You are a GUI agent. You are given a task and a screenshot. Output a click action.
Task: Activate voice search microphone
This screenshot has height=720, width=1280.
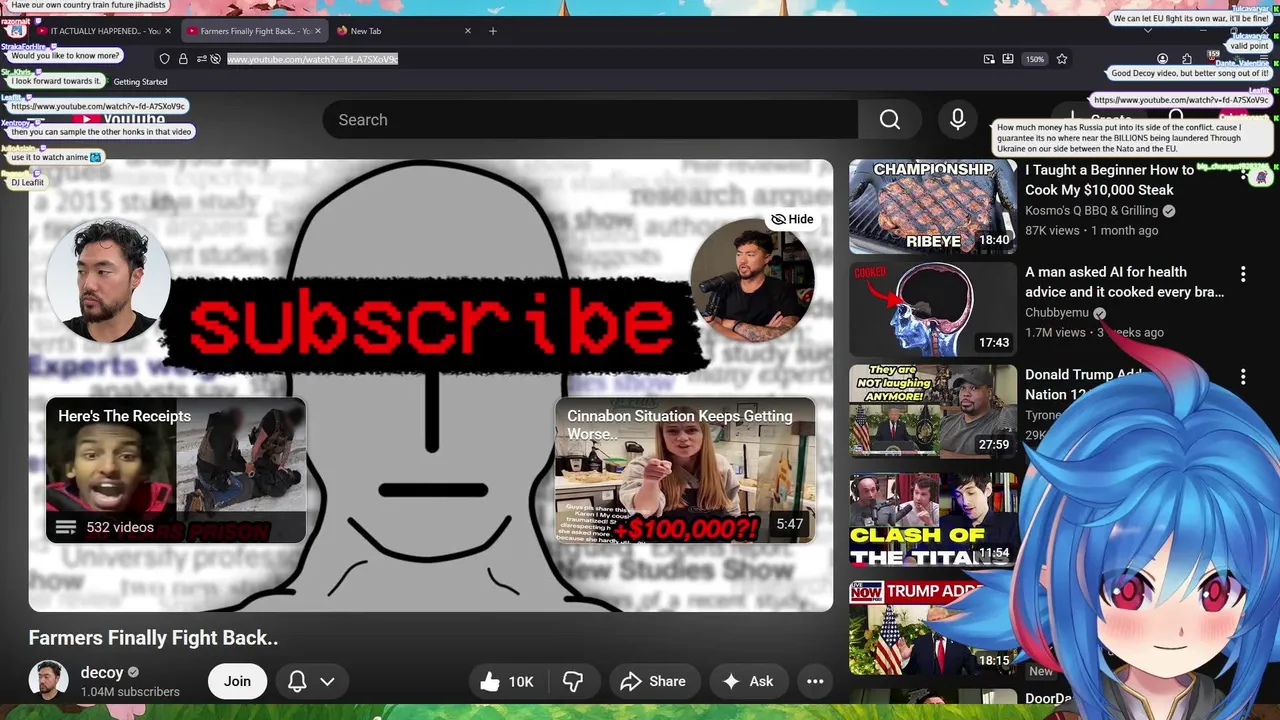point(958,120)
